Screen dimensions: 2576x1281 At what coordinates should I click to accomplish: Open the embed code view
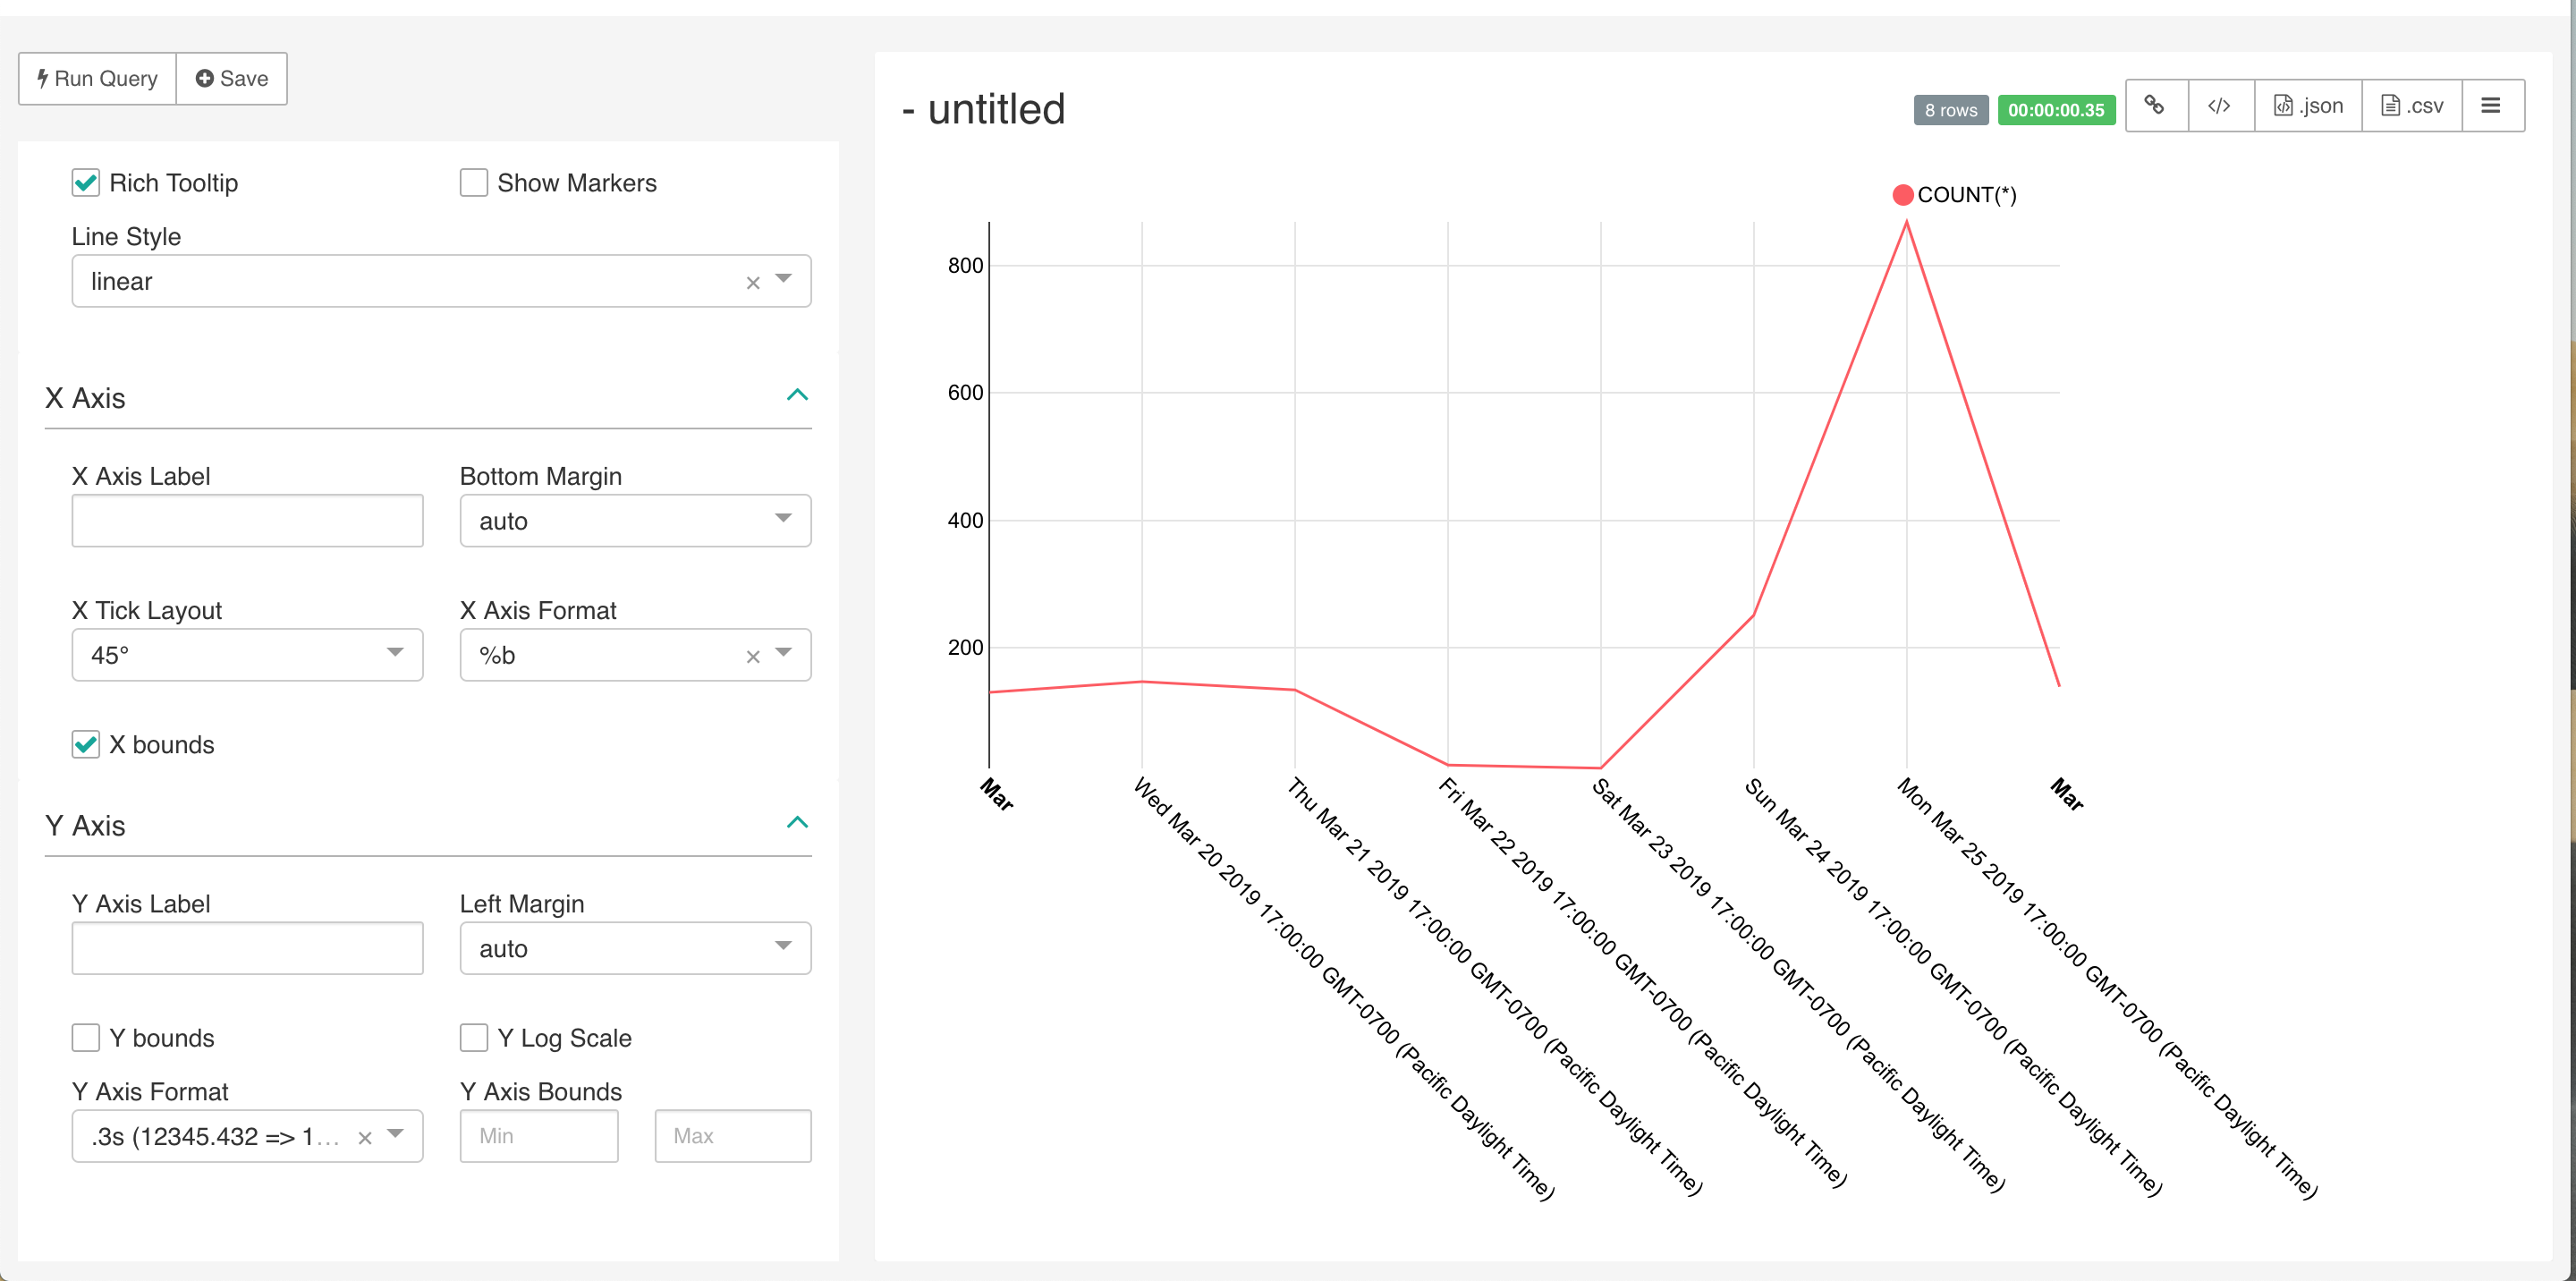click(2220, 105)
